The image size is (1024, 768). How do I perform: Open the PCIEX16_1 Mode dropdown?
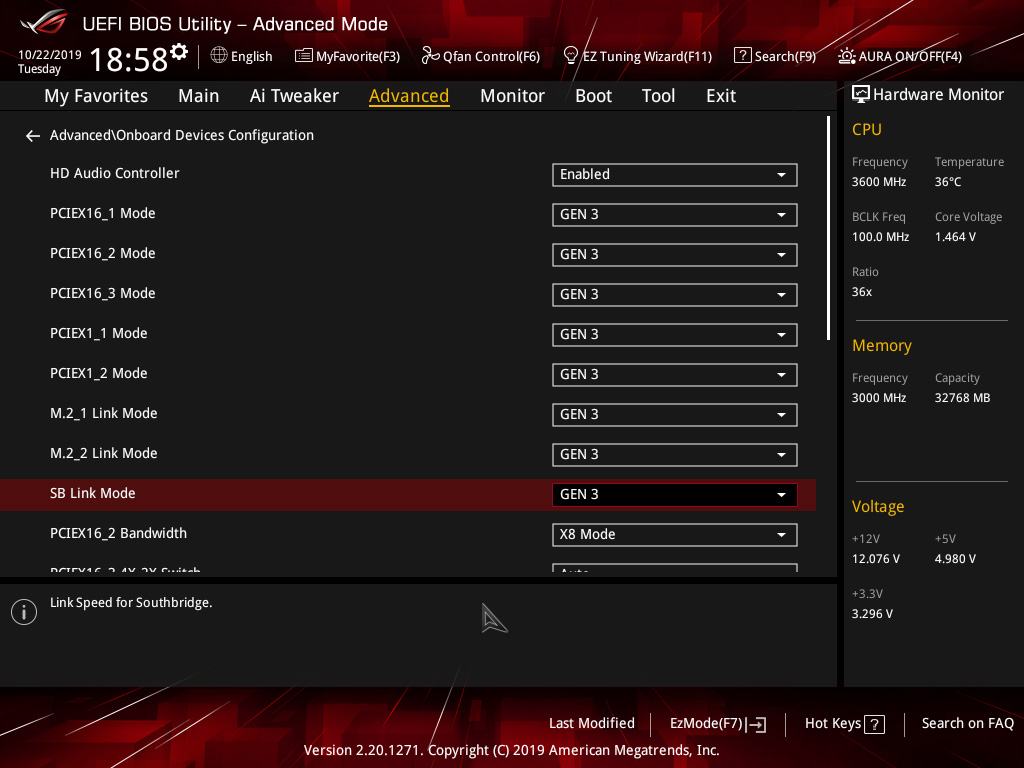tap(675, 215)
